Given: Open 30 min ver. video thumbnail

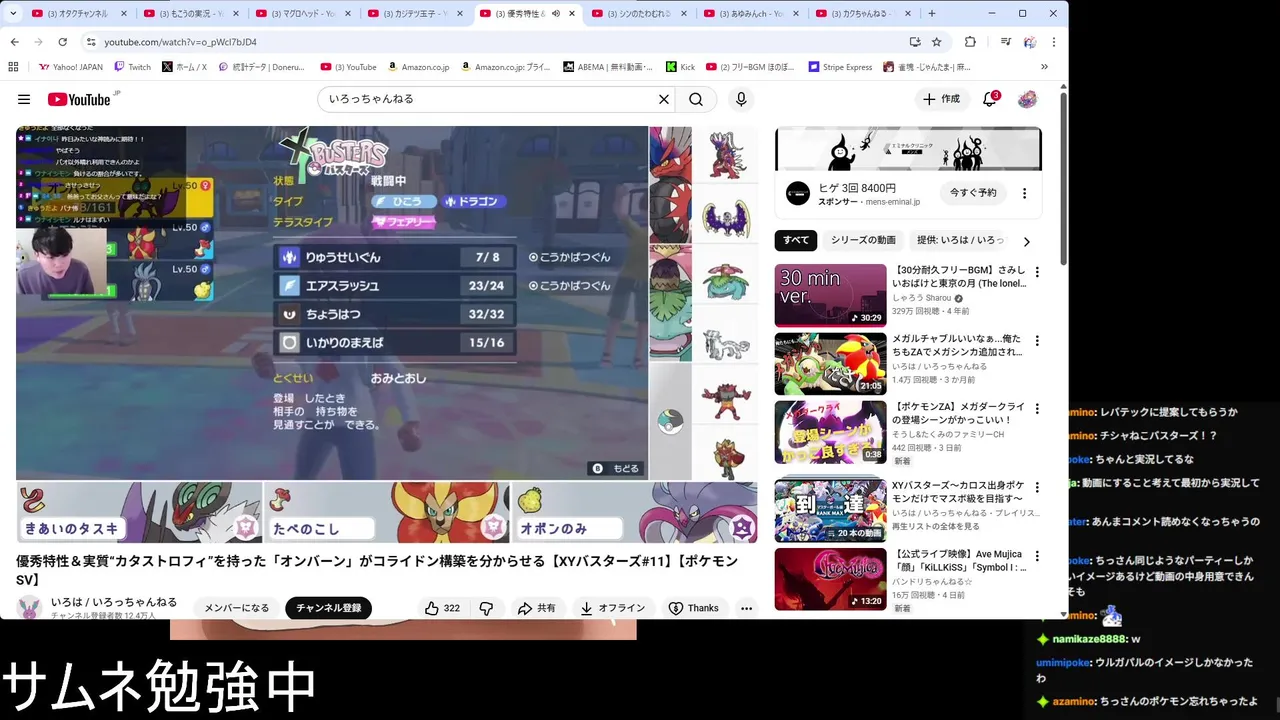Looking at the screenshot, I should [830, 295].
